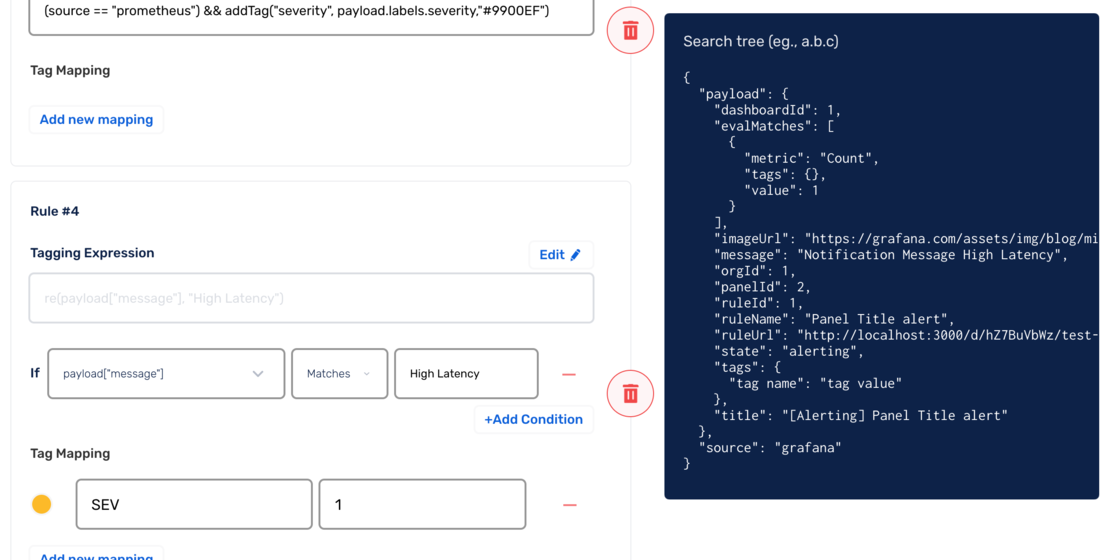Click the SEV tag name field
The image size is (1120, 560).
(194, 504)
